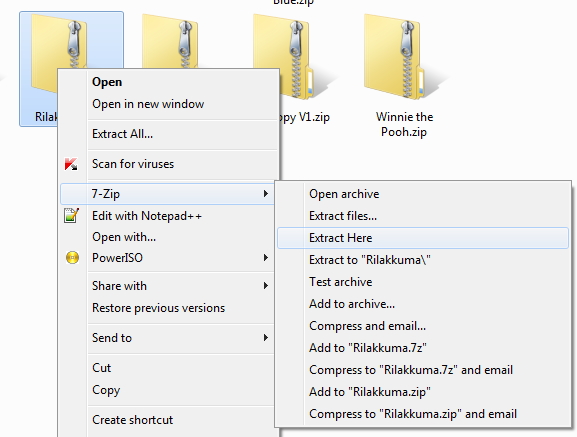This screenshot has height=437, width=577.
Task: Select the Kaspersky scan icon
Action: pyautogui.click(x=71, y=164)
